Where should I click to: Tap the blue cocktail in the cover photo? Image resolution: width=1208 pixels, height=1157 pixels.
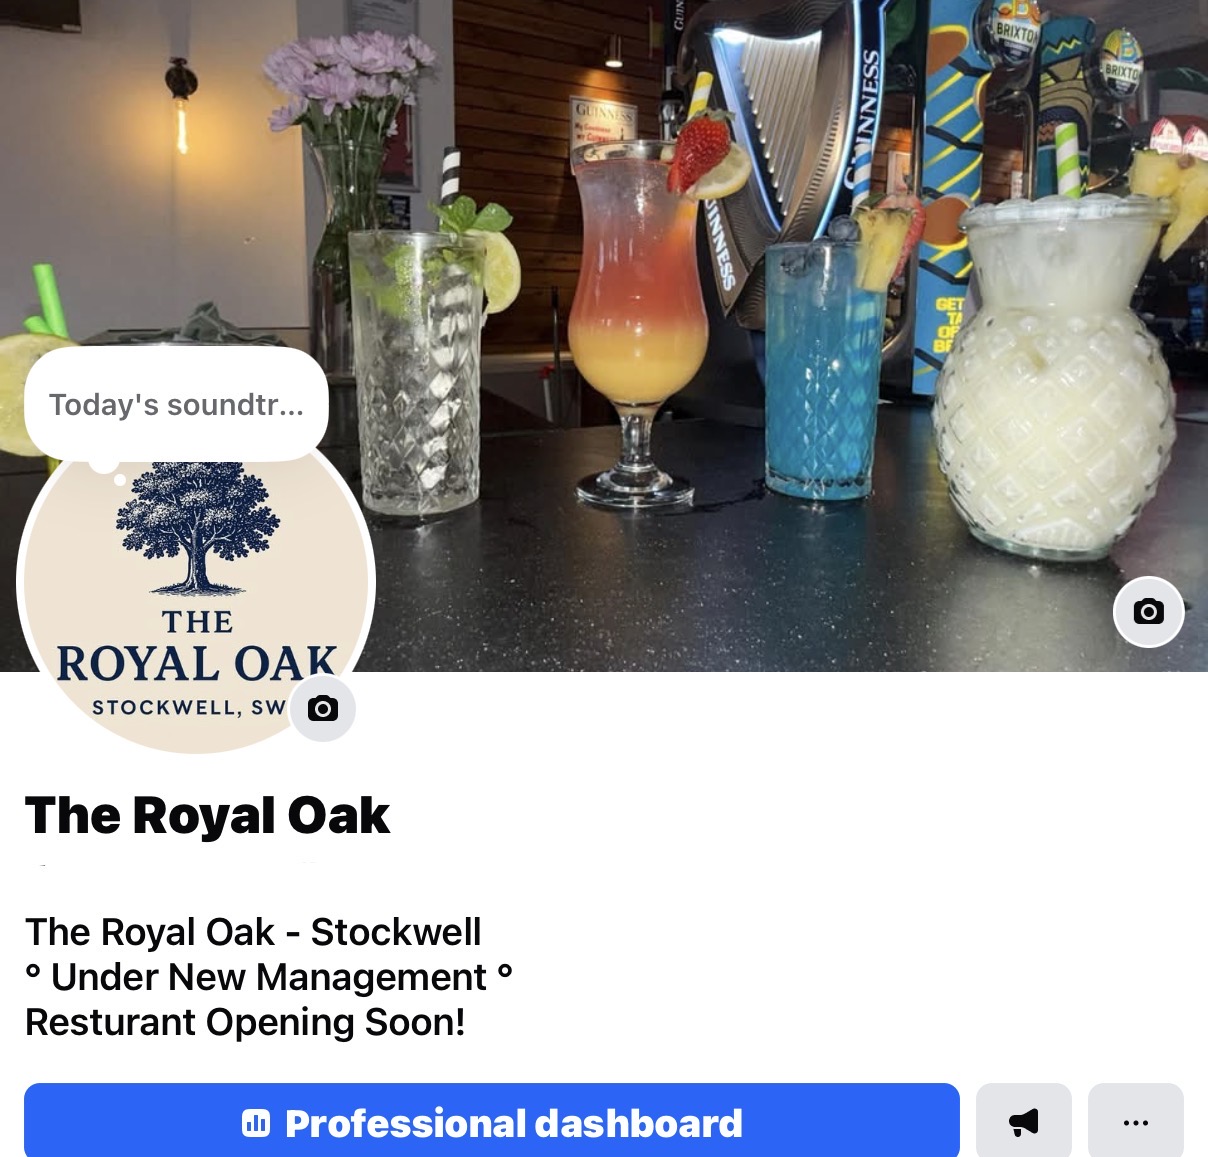pyautogui.click(x=820, y=365)
